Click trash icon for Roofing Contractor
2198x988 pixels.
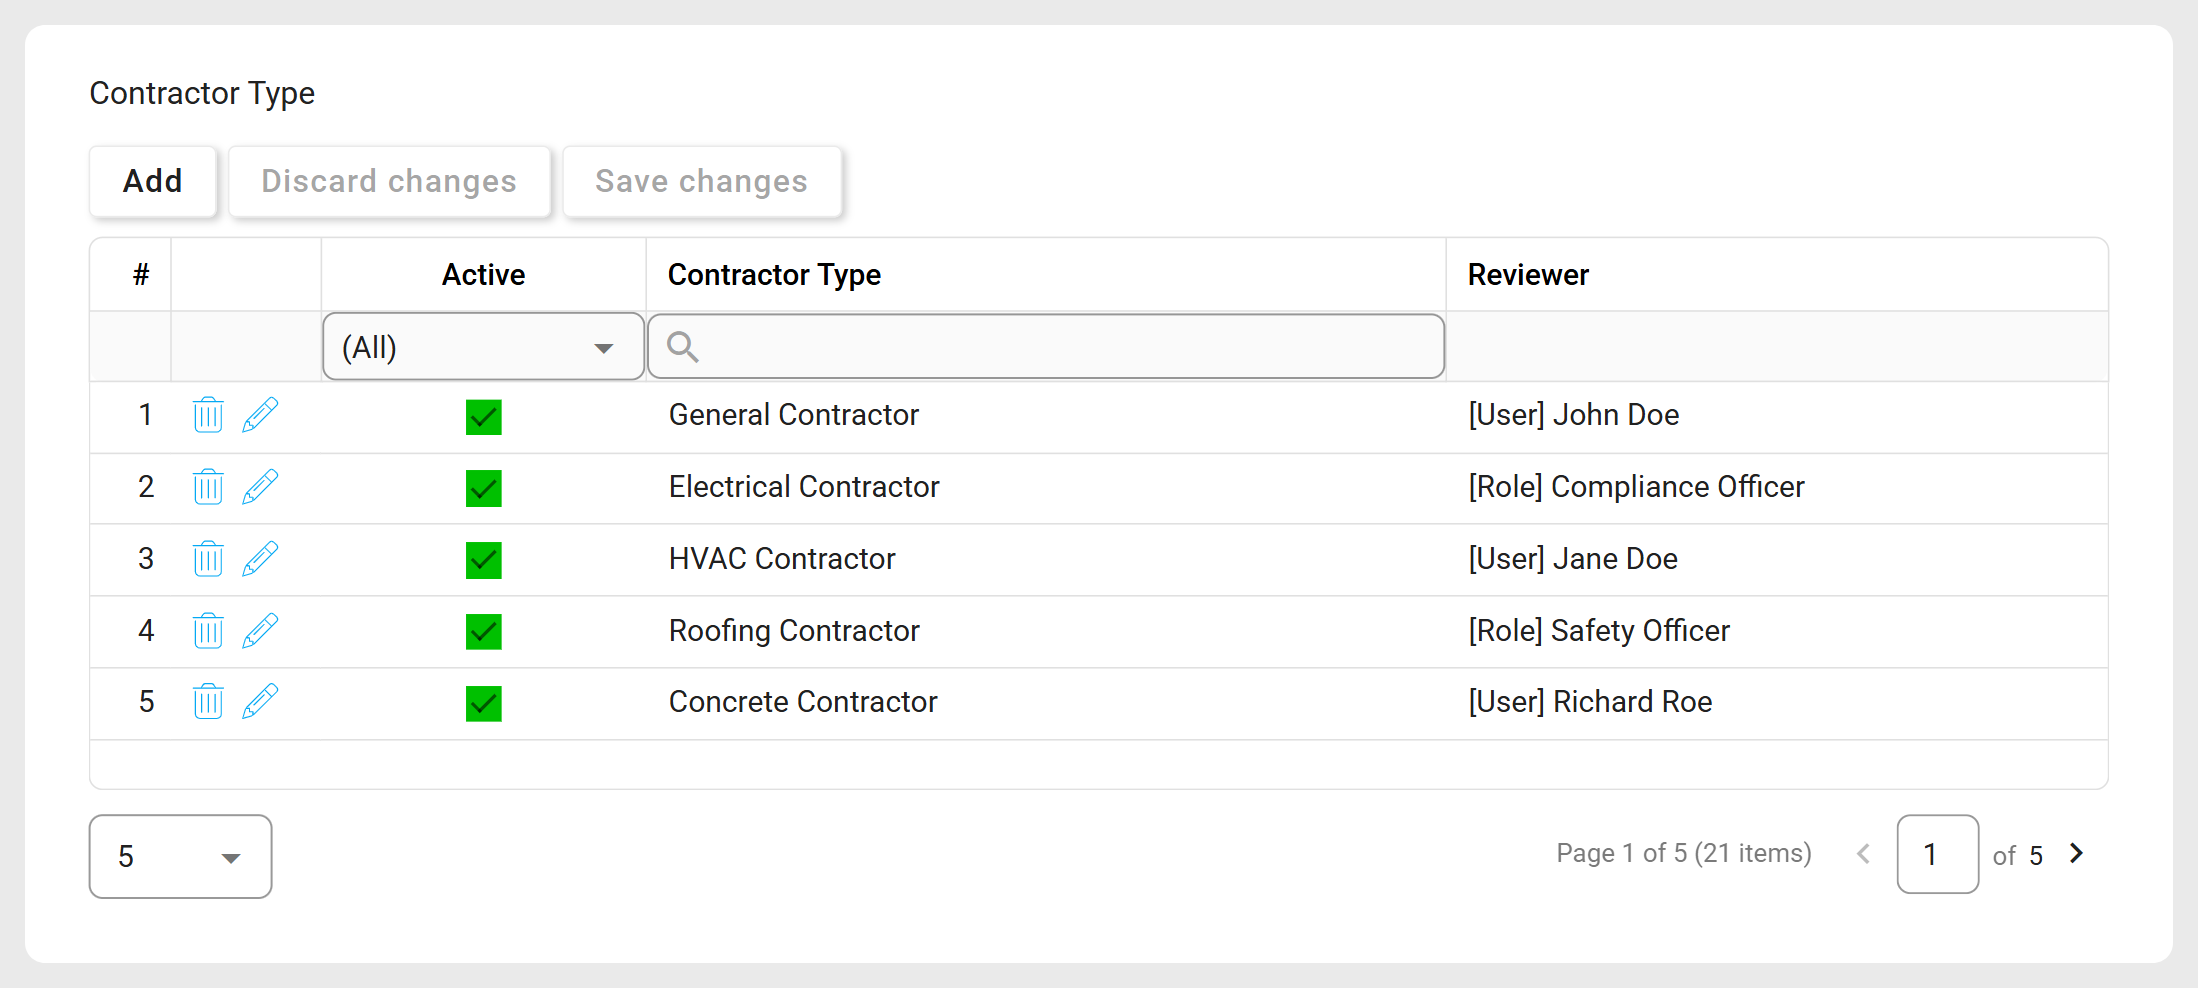(x=208, y=631)
